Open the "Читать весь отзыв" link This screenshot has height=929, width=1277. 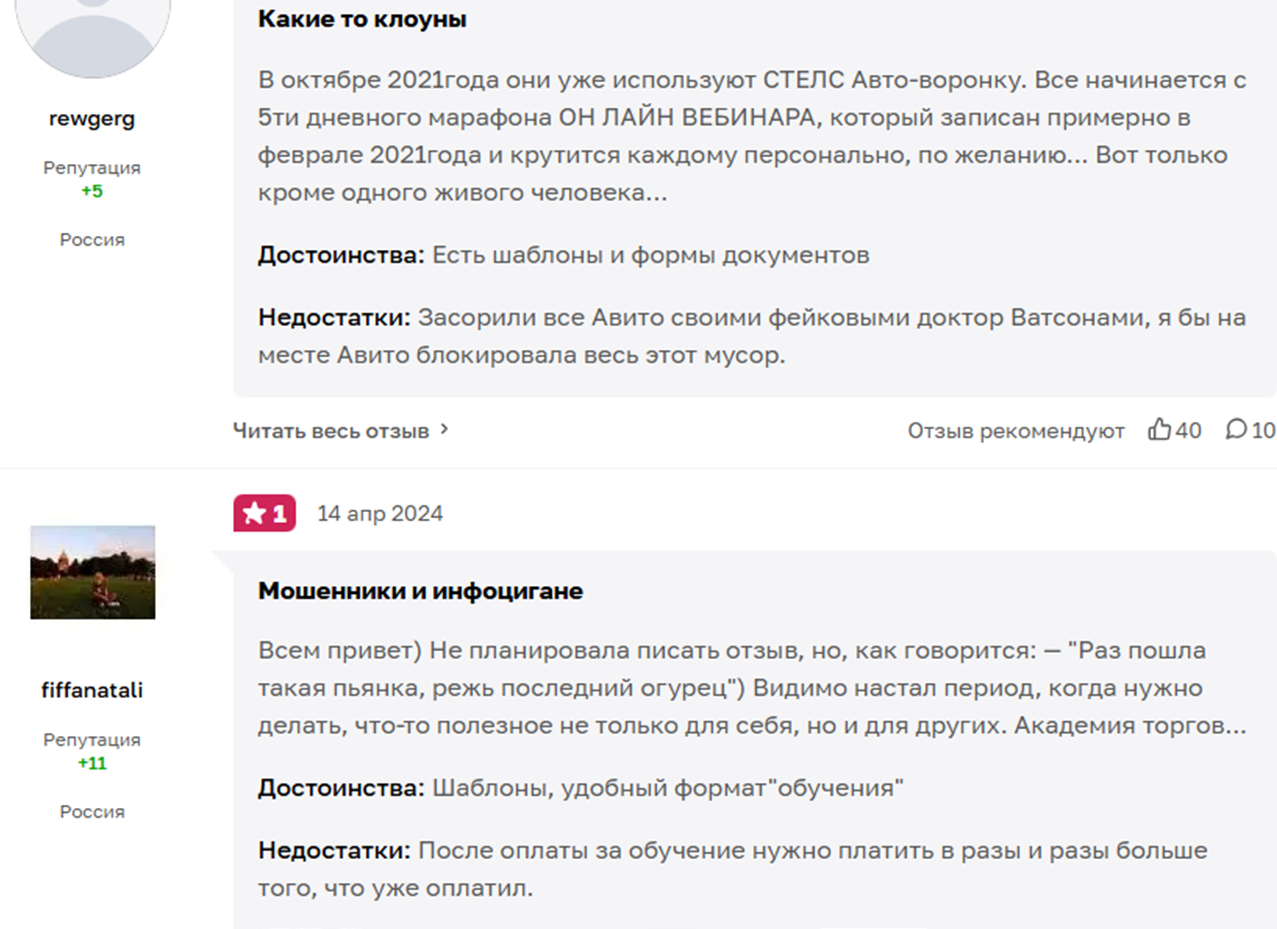coord(331,431)
